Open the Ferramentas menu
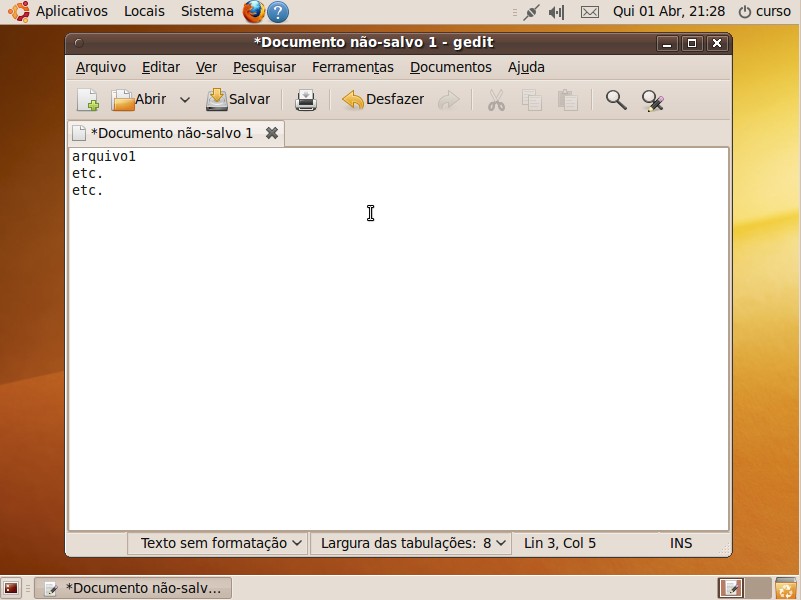This screenshot has height=600, width=801. coord(353,67)
